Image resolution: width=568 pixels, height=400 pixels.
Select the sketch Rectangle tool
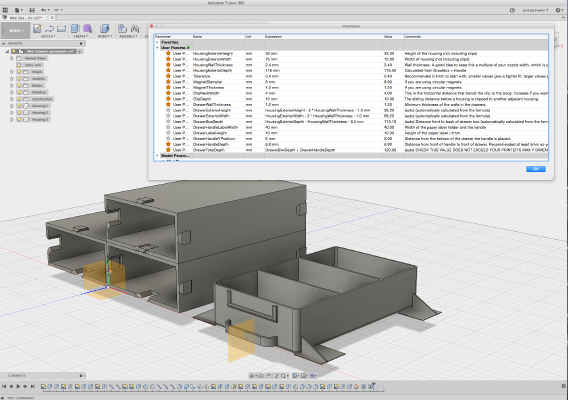pyautogui.click(x=61, y=29)
